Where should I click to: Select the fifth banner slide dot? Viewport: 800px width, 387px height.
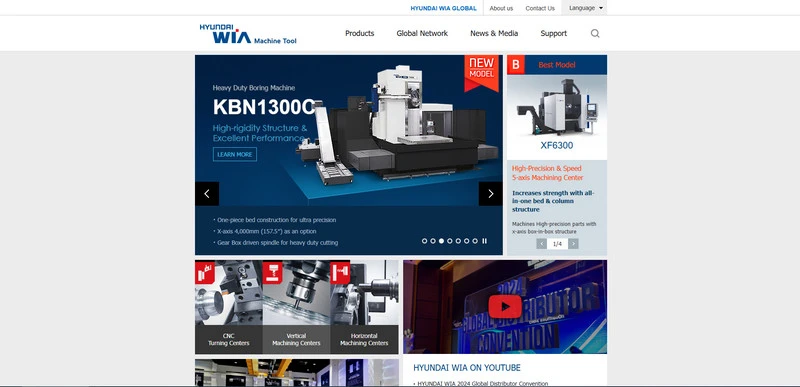tap(458, 241)
